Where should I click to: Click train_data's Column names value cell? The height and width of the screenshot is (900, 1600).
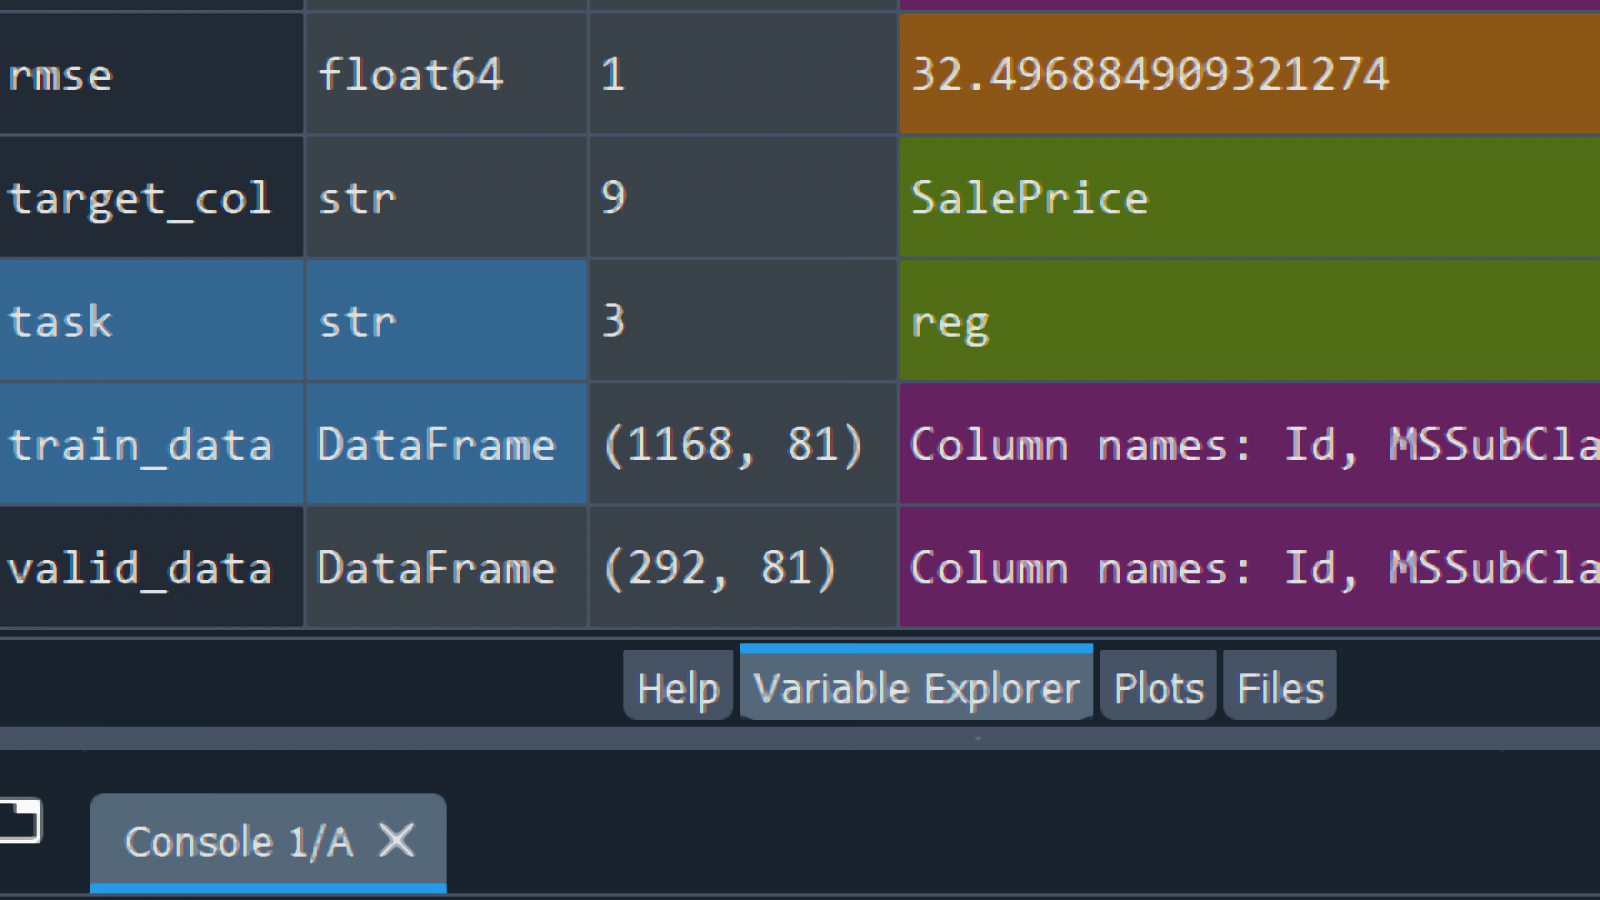coord(1248,445)
